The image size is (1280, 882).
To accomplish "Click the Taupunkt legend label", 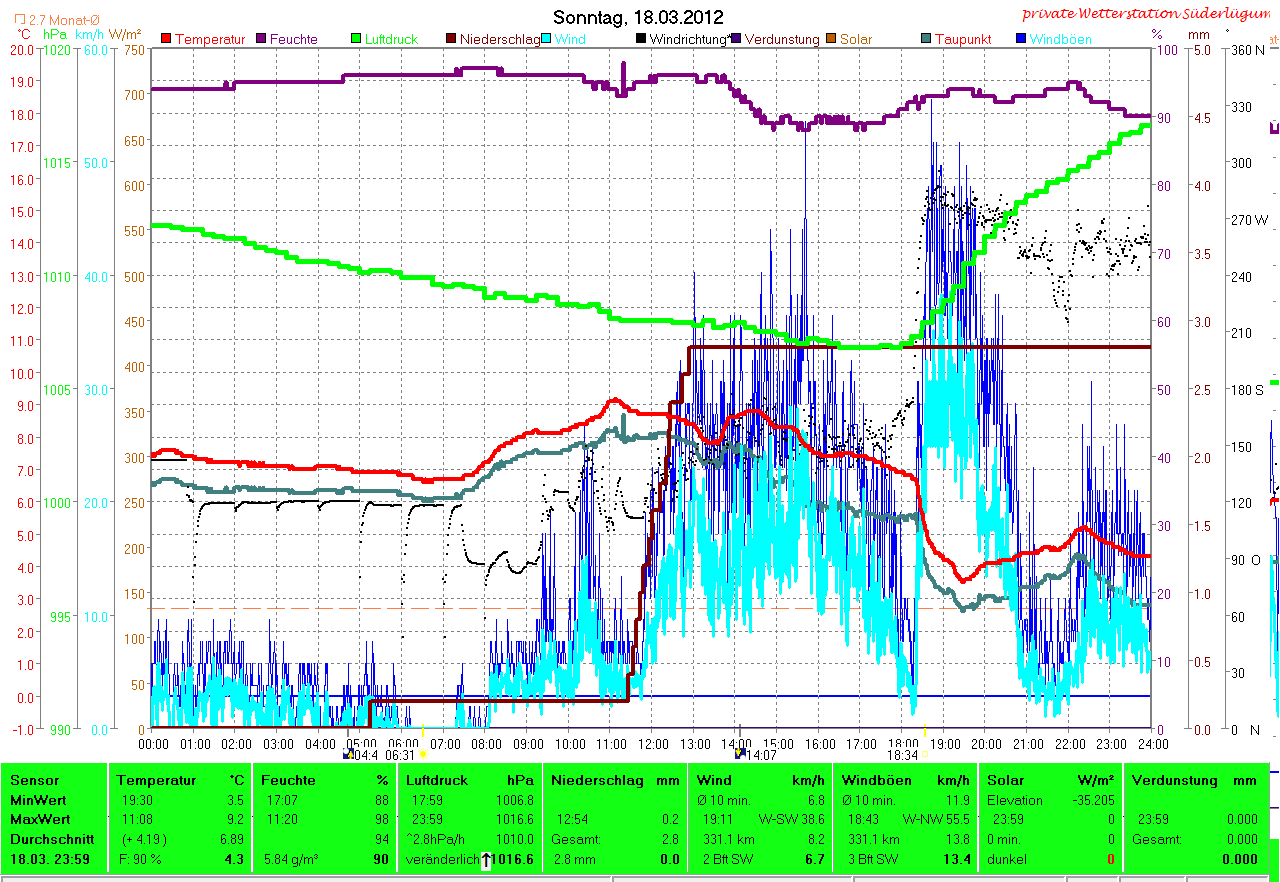I will [964, 40].
